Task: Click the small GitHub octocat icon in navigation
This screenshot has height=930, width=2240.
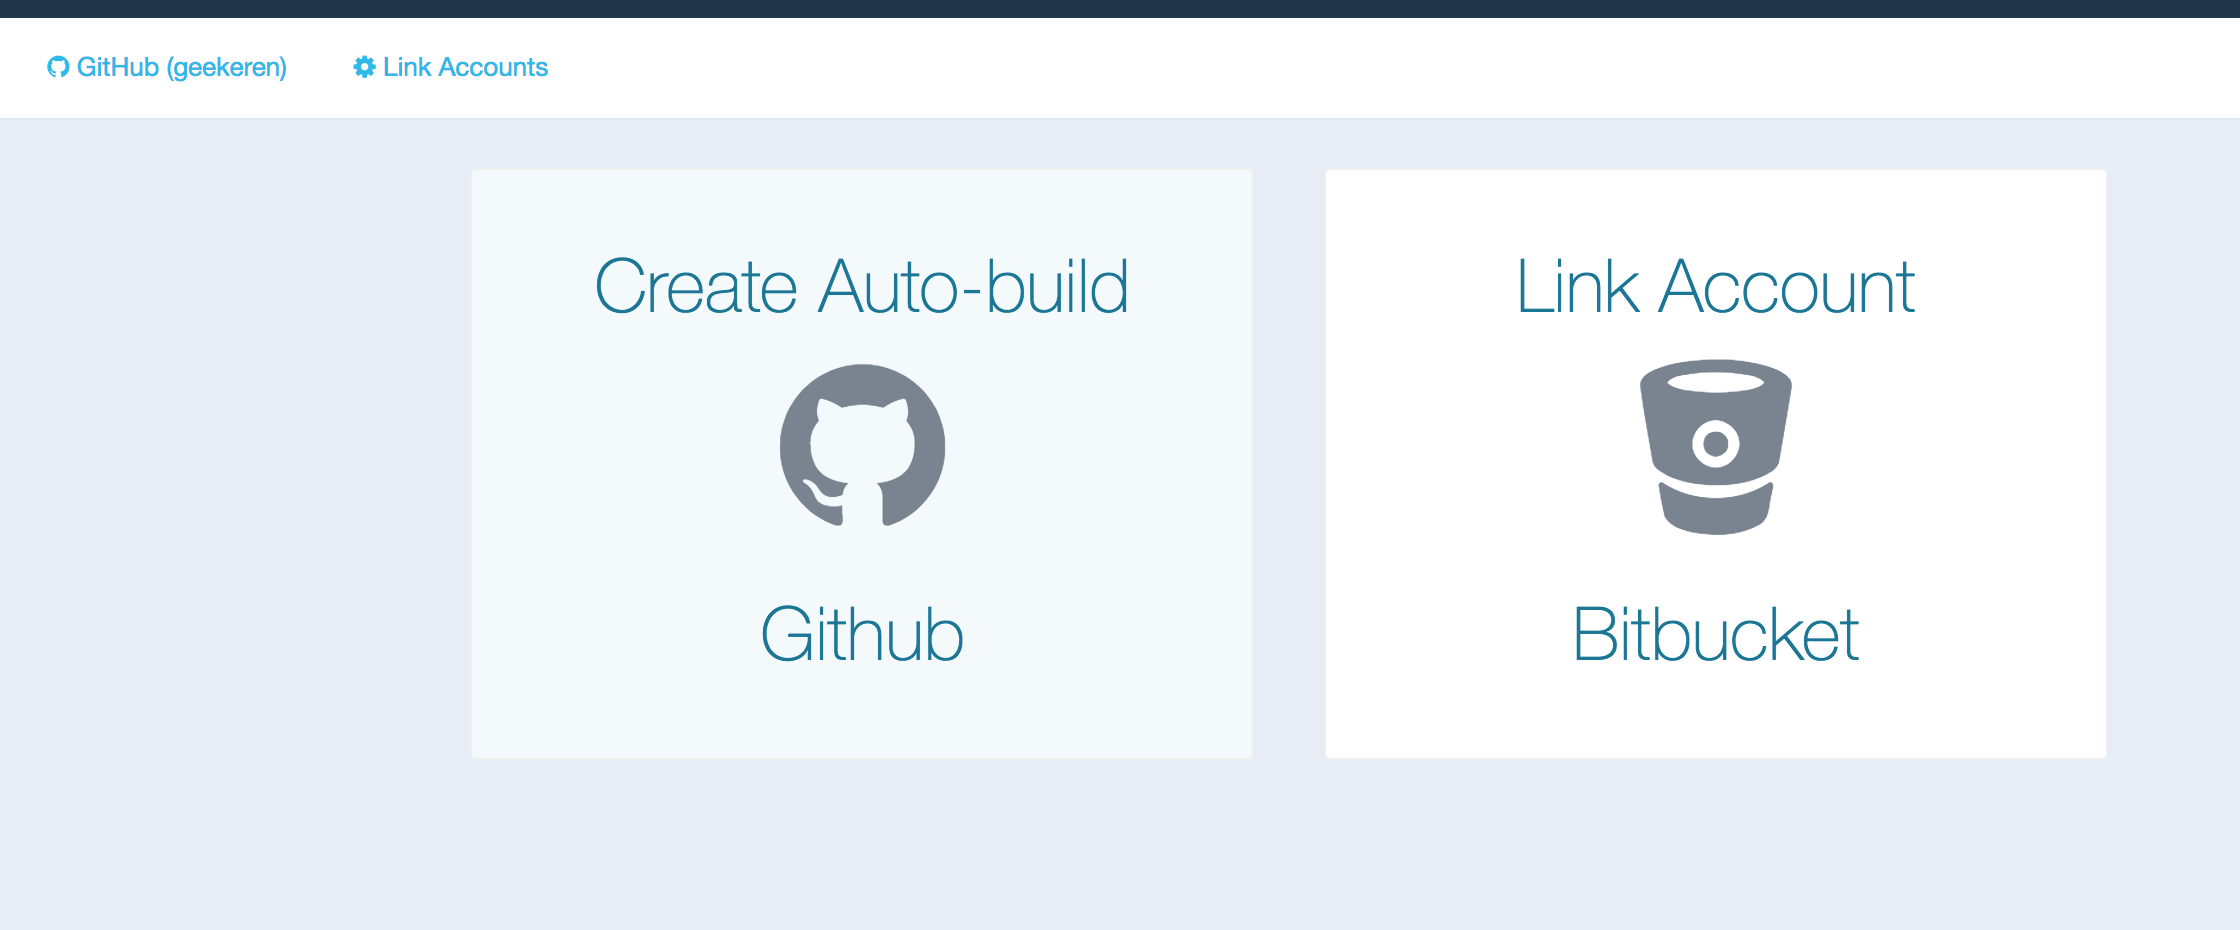Action: 58,67
